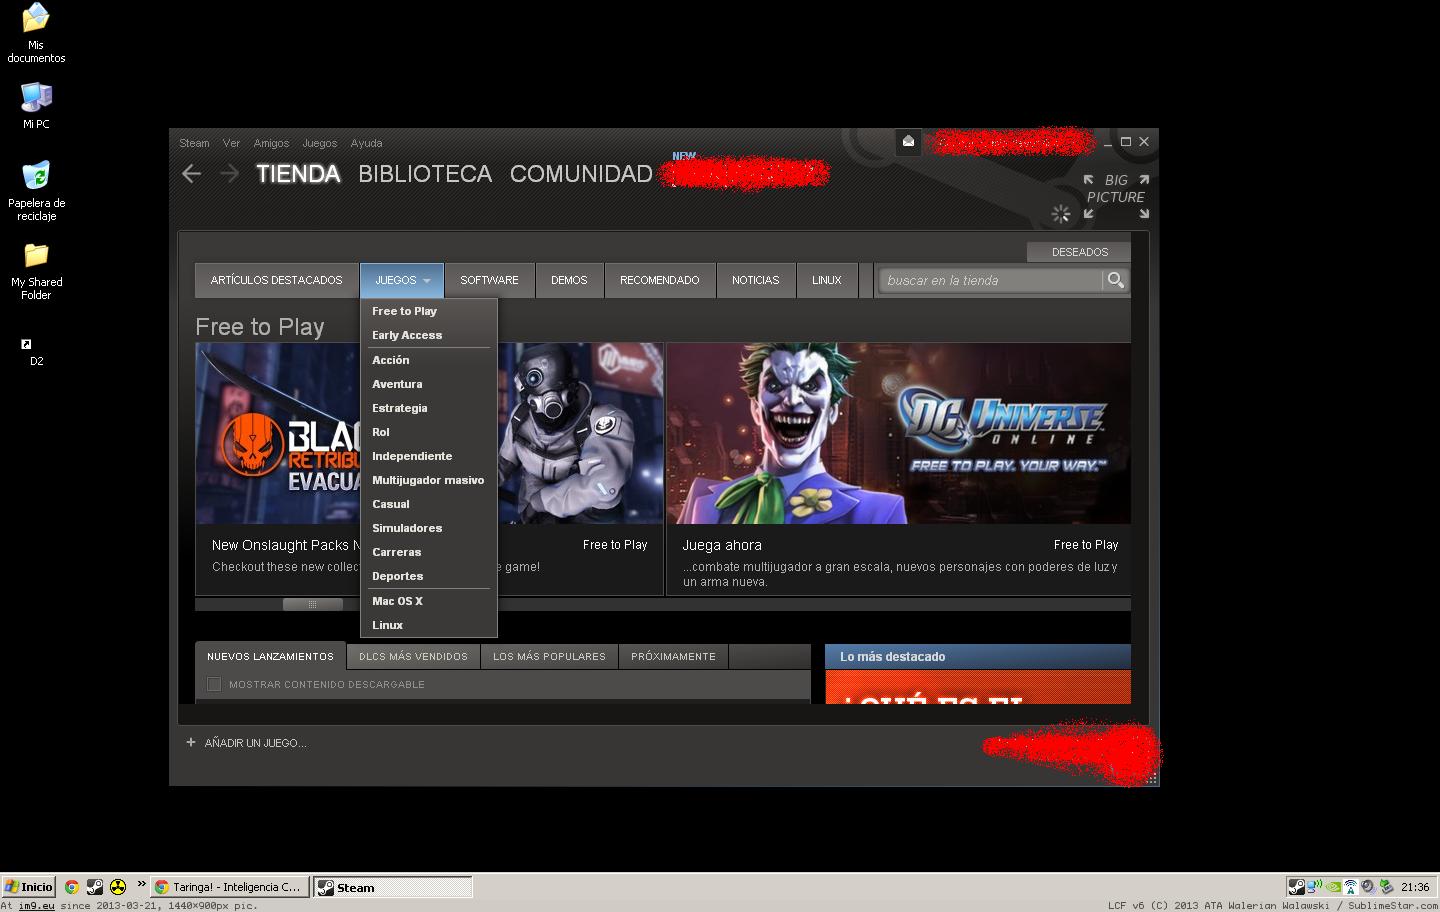Open the Ayuda menu
The image size is (1440, 912).
coord(366,143)
